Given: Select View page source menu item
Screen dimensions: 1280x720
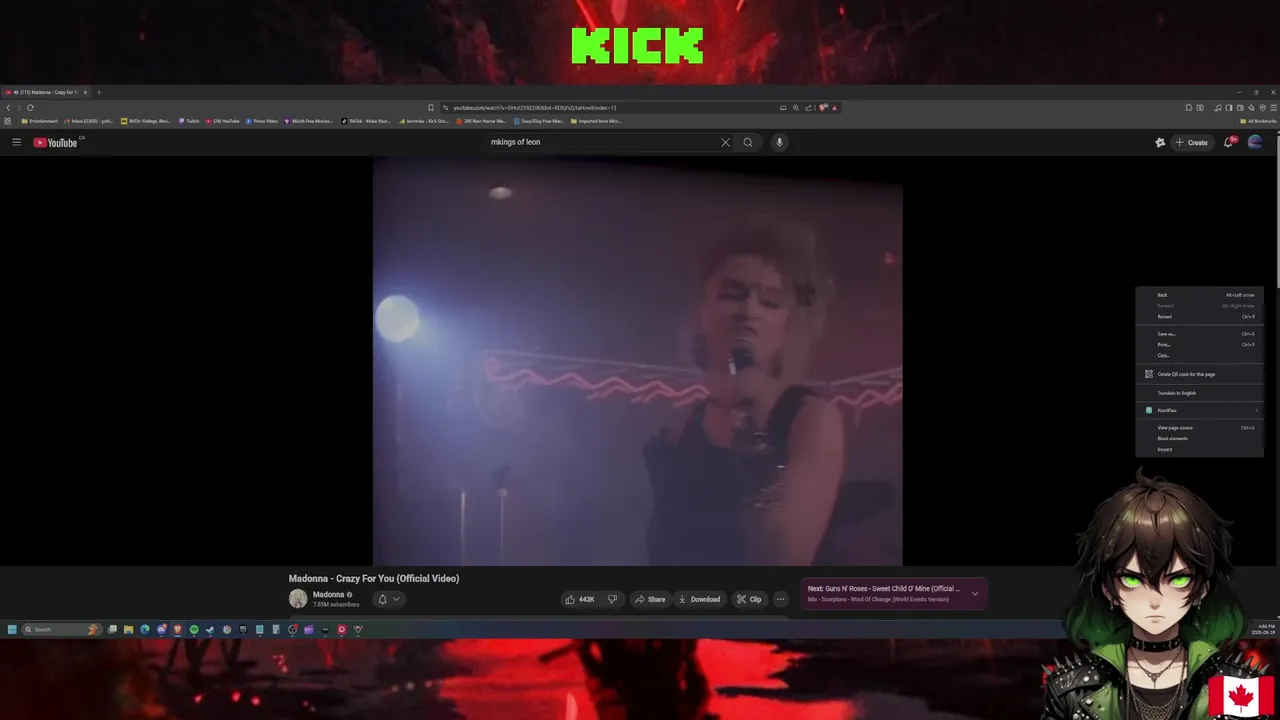Looking at the screenshot, I should [1199, 427].
